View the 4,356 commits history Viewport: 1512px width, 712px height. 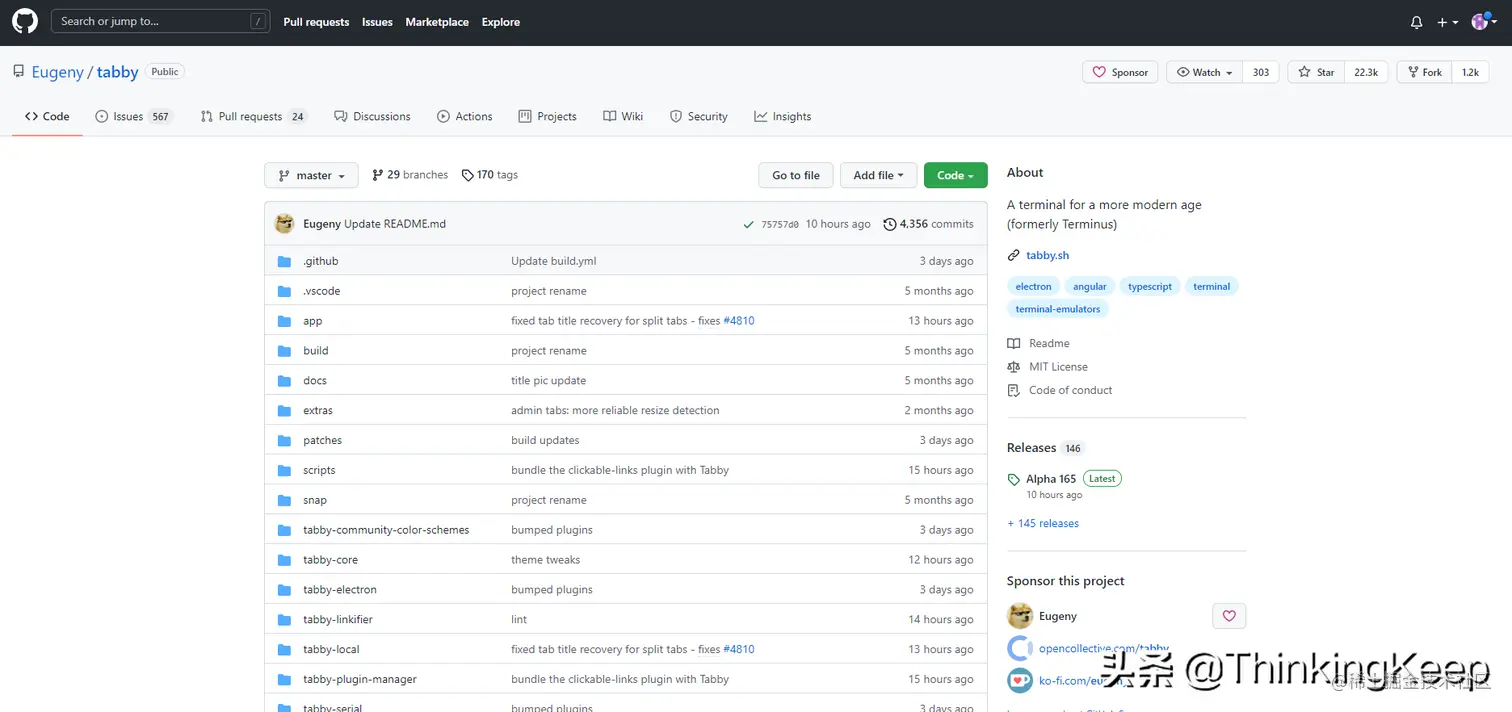928,224
